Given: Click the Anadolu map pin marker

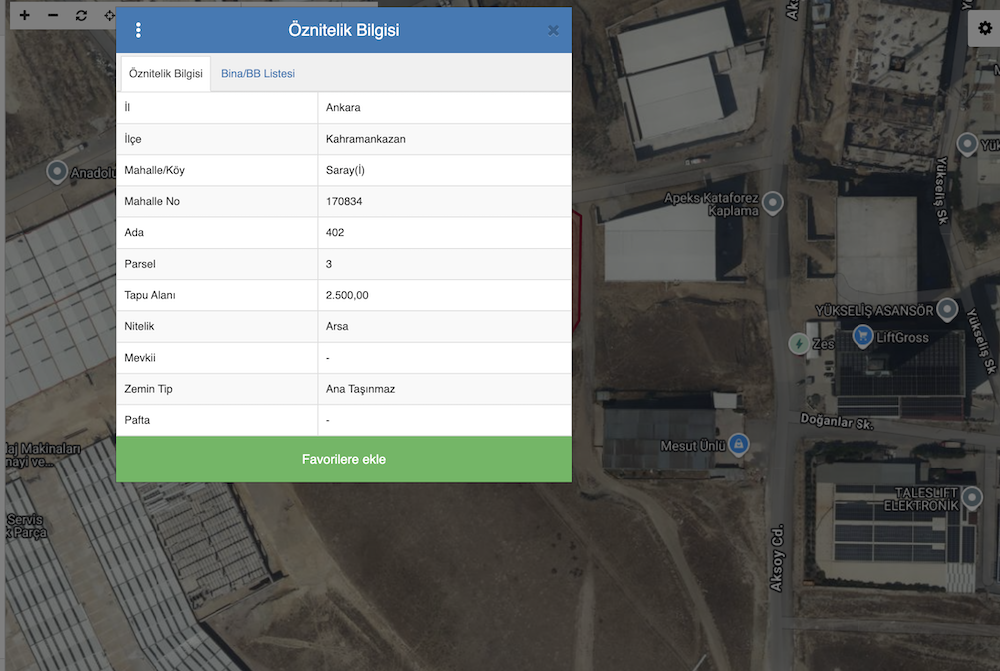Looking at the screenshot, I should [x=57, y=172].
